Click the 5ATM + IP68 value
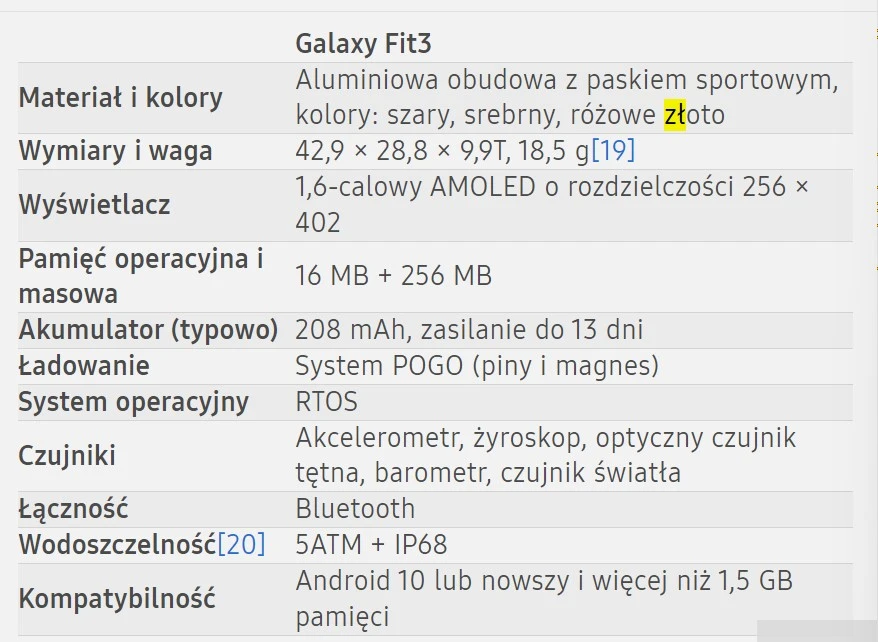This screenshot has width=878, height=642. [371, 545]
